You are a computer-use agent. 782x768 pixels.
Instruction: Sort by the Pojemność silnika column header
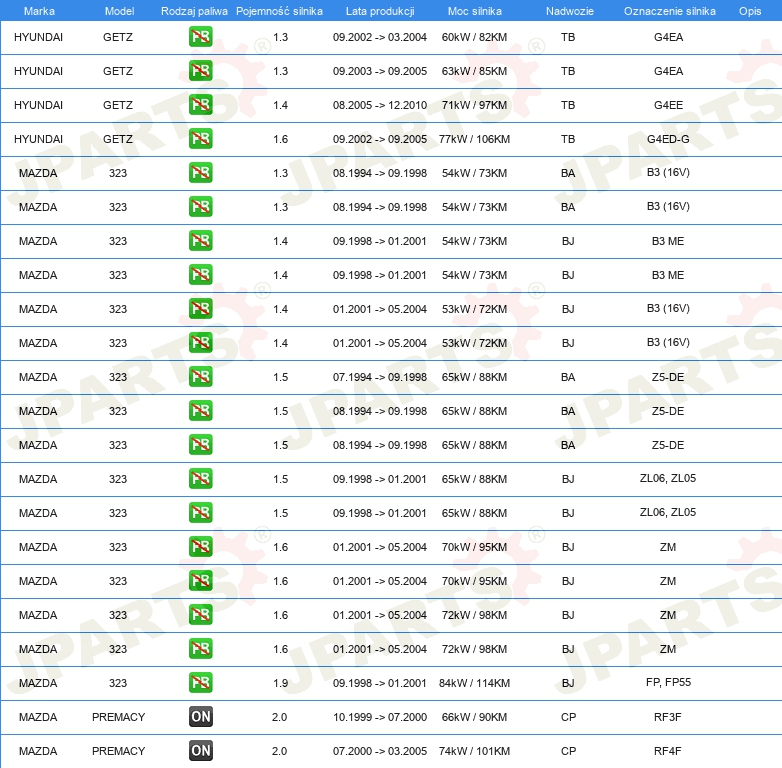pyautogui.click(x=279, y=11)
